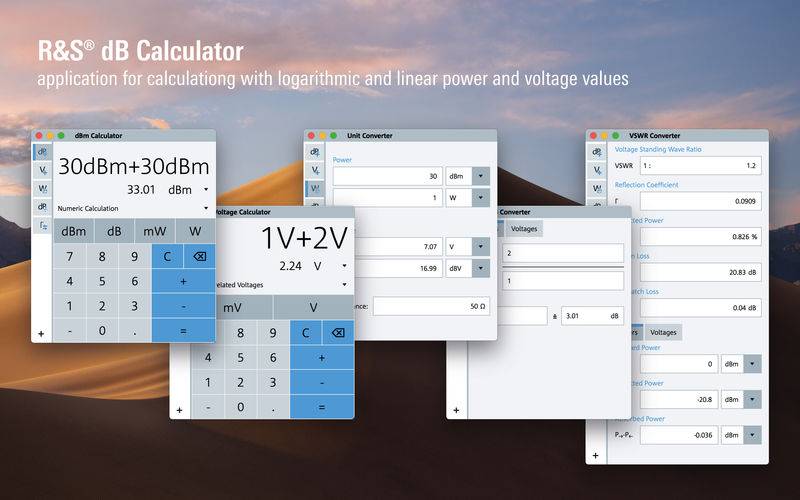Click field showing 3.01 dB in dB Converter
This screenshot has height=500, width=800.
point(592,316)
